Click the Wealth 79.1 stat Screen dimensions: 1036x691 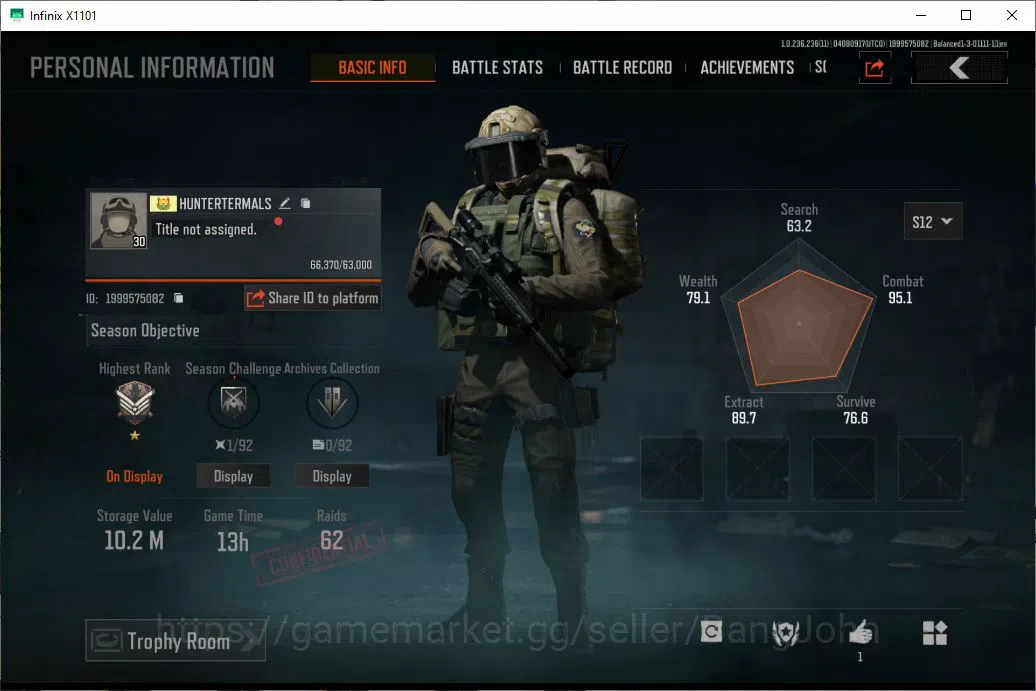(x=698, y=289)
